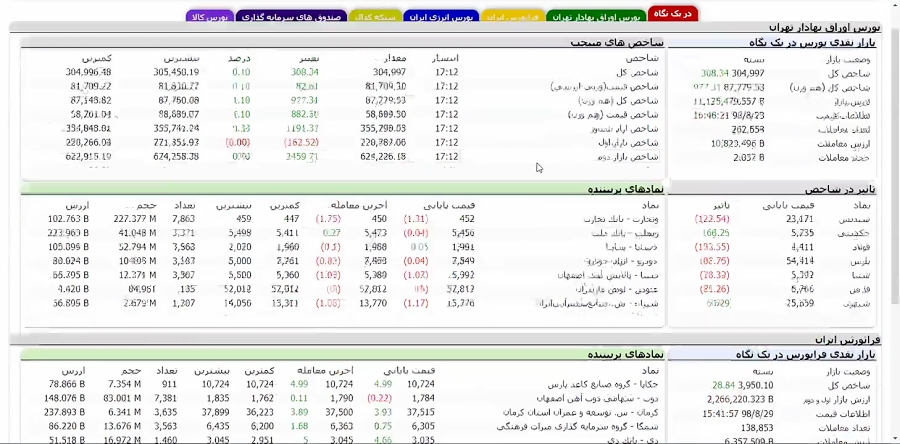Viewport: 900px width, 444px height.
Task: Click the قیمت پایانی header in the Farabourse table
Action: (410, 371)
